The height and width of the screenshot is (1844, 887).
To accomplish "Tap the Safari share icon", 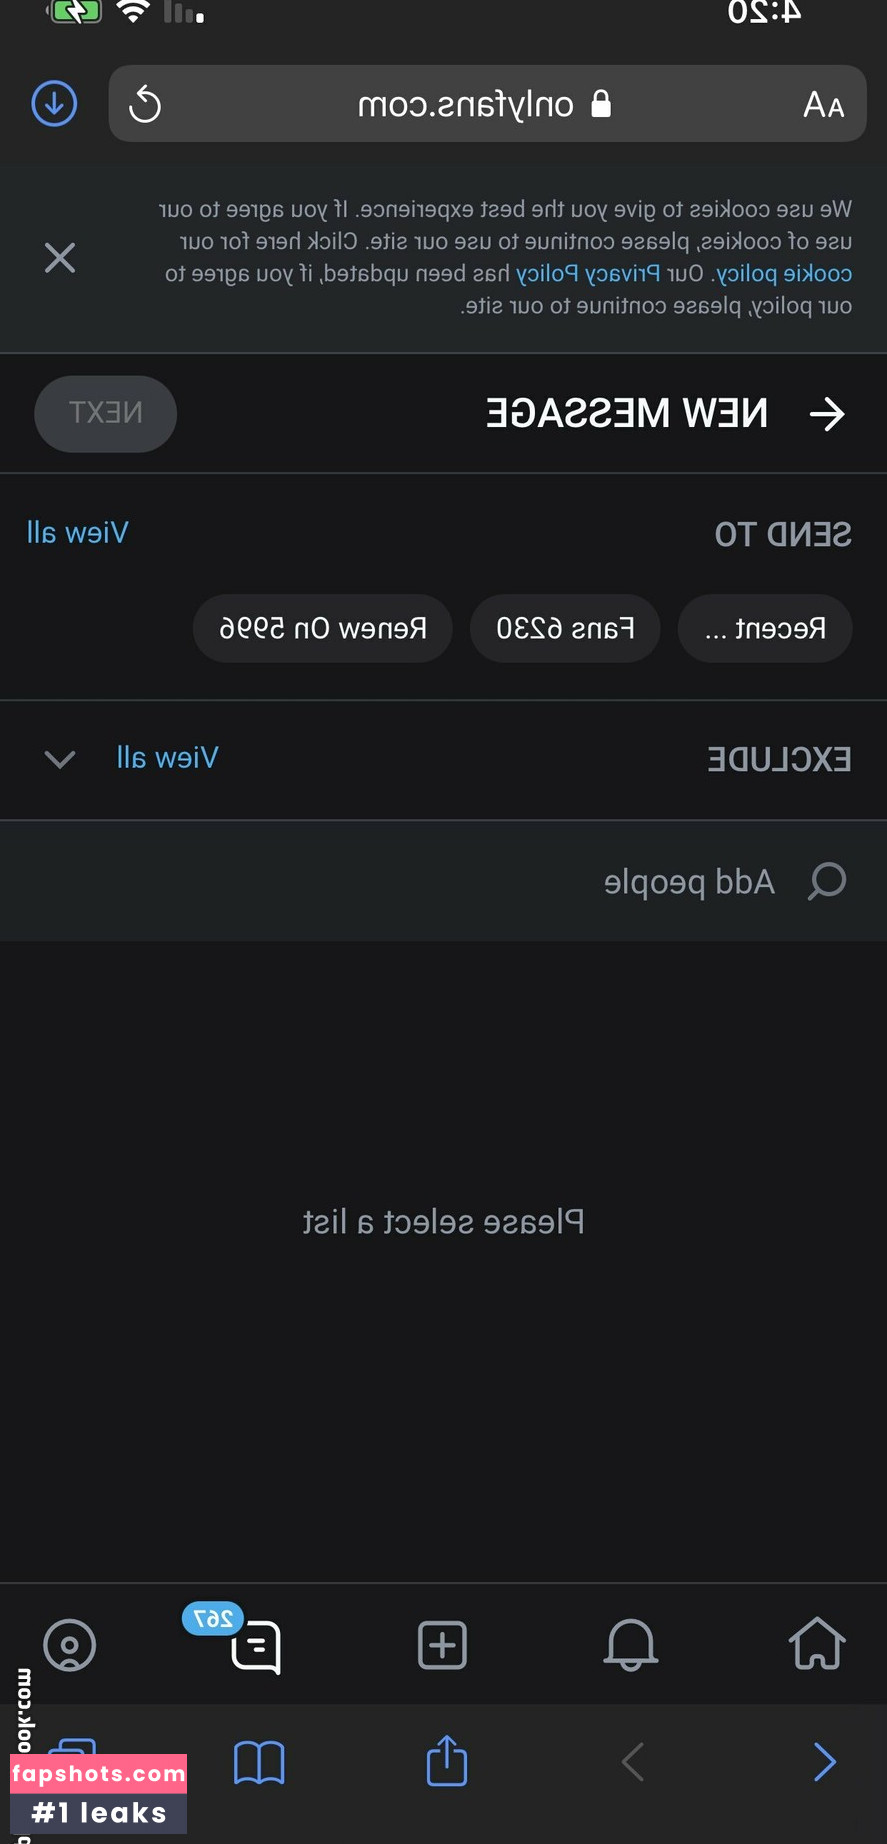I will point(446,1761).
